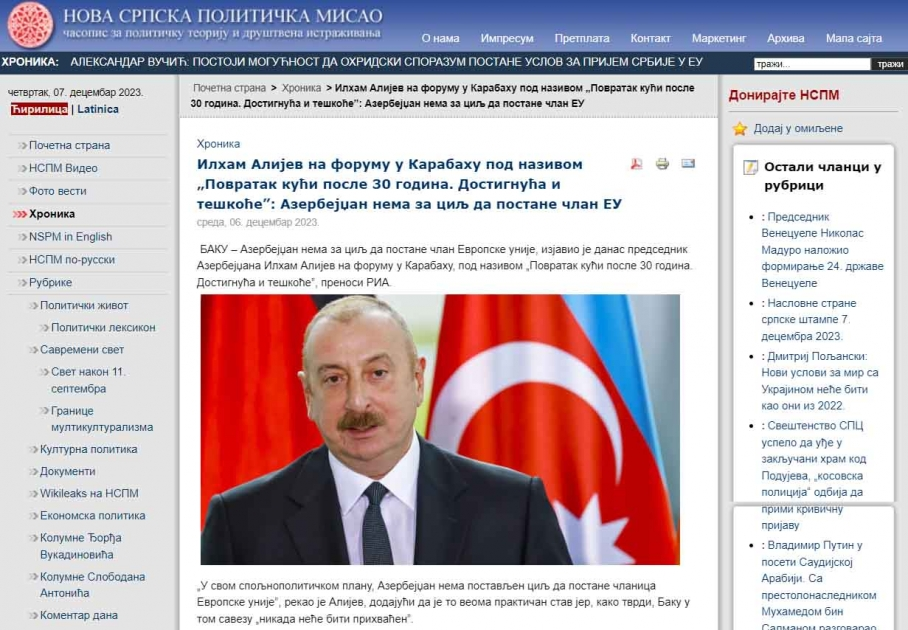Open Свештенство СПЦ article link
This screenshot has height=630, width=908.
(x=814, y=475)
